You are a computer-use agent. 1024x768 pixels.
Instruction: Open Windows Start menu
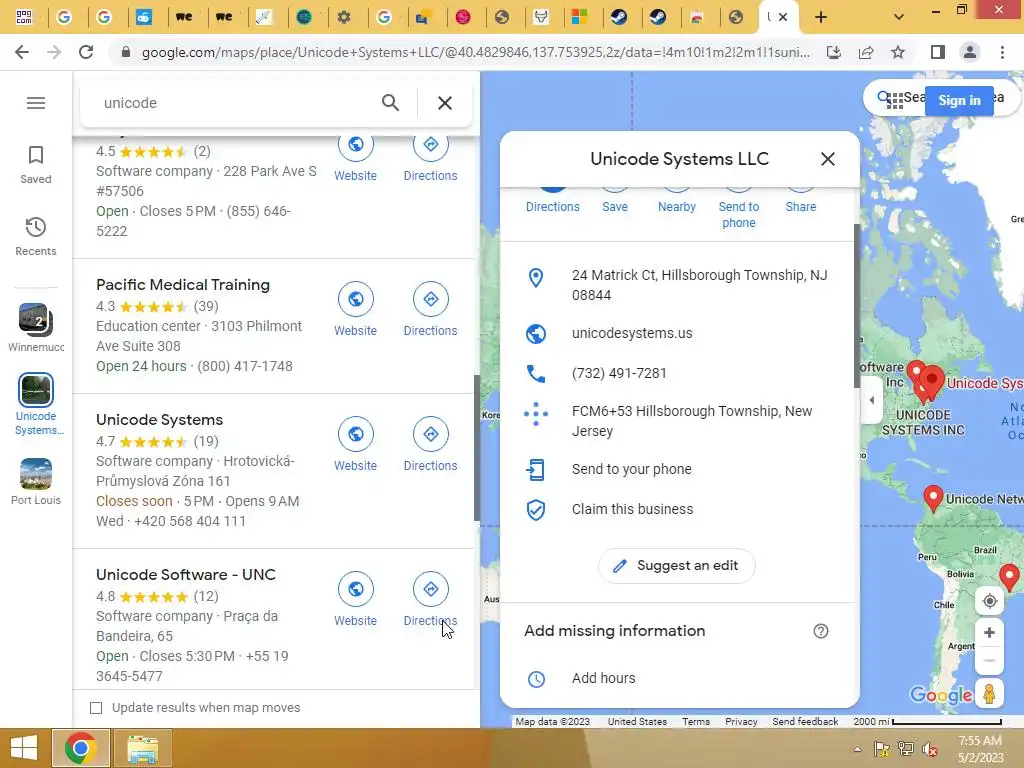coord(24,748)
